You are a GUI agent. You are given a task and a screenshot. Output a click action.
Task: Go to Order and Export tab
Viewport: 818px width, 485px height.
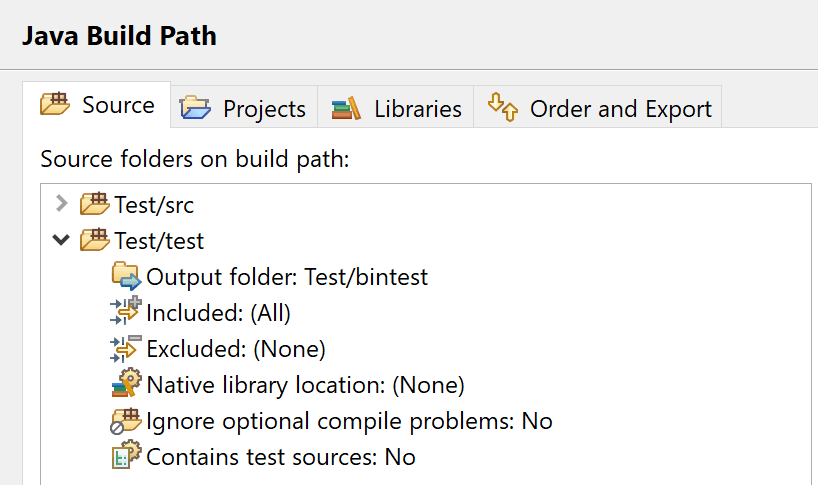coord(598,108)
